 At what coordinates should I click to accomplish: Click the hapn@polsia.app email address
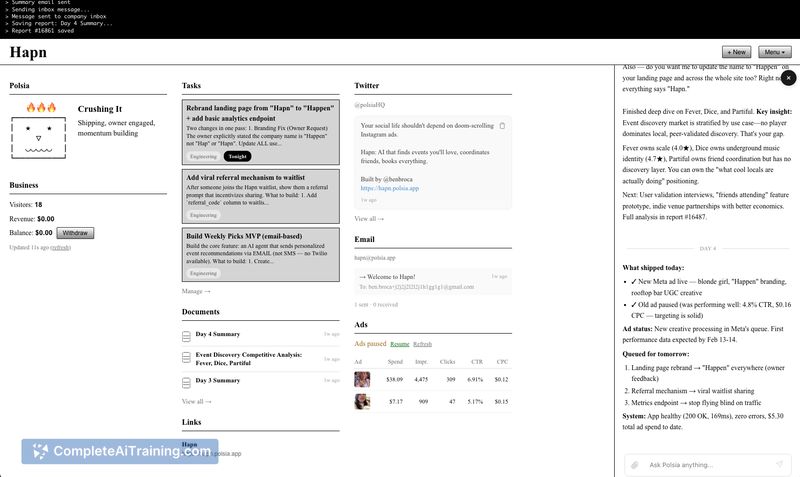coord(375,258)
